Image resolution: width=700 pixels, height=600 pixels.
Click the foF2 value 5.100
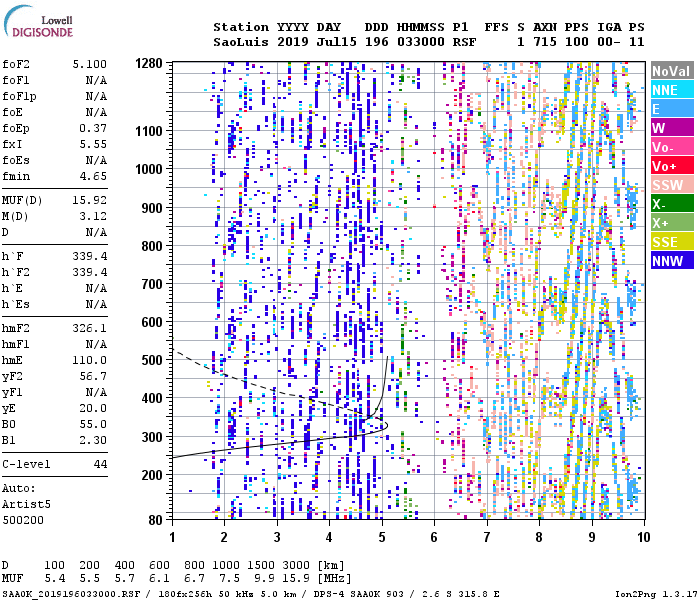[90, 64]
